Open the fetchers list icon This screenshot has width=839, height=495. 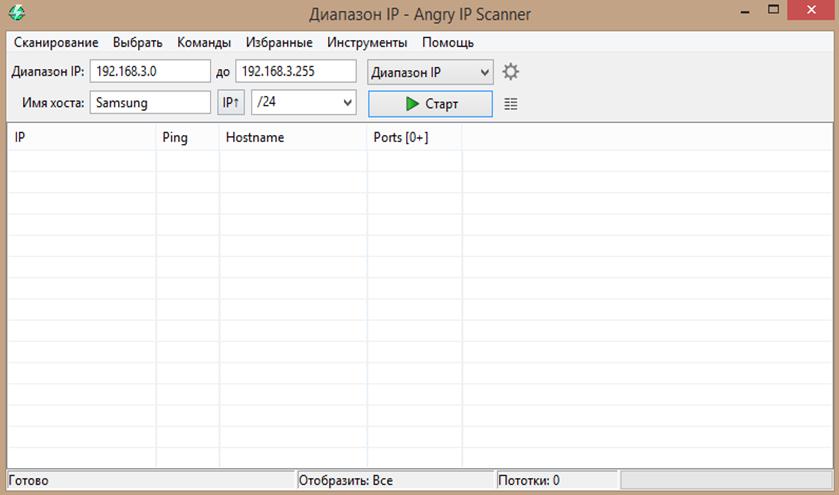pyautogui.click(x=510, y=104)
